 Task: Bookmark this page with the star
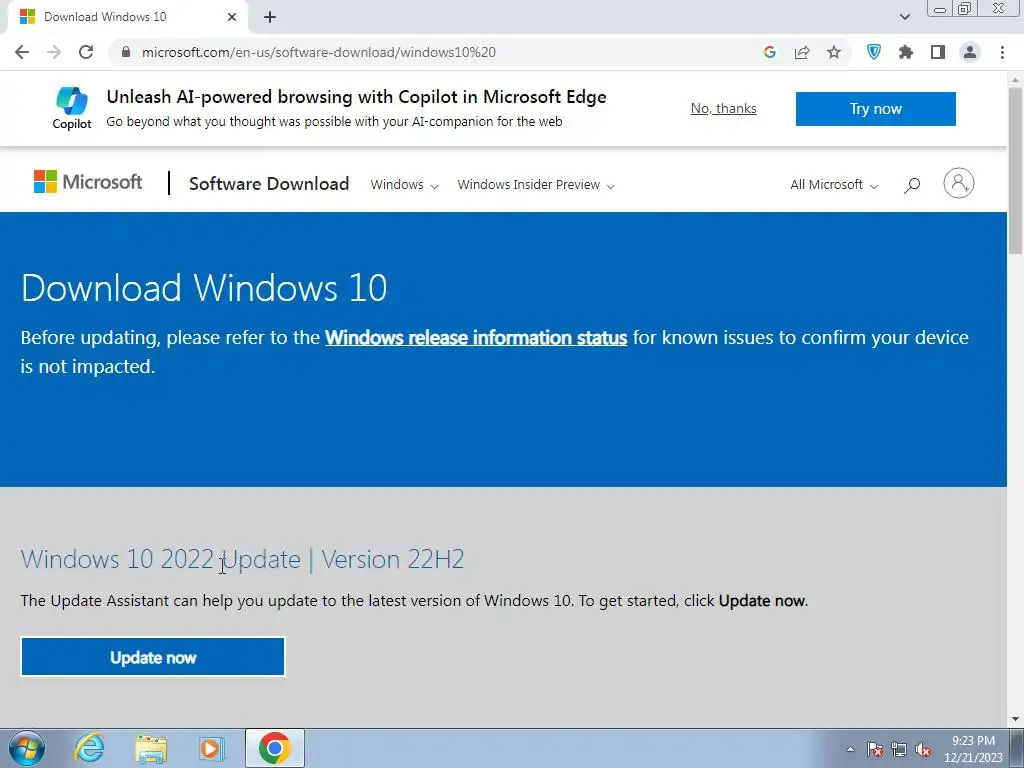(834, 52)
